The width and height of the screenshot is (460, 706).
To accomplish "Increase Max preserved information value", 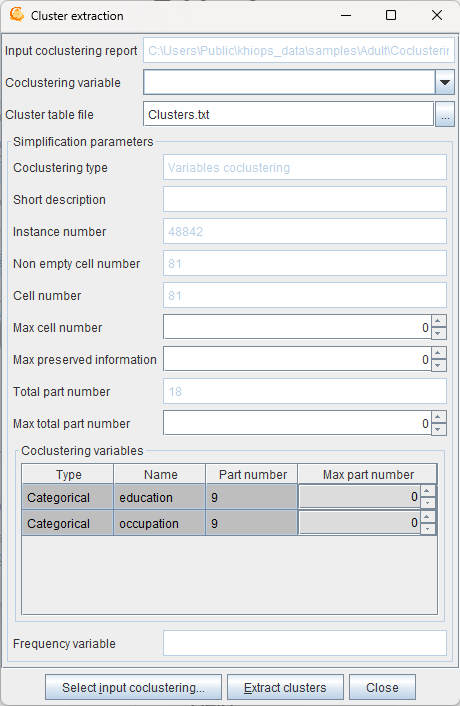I will coord(438,353).
